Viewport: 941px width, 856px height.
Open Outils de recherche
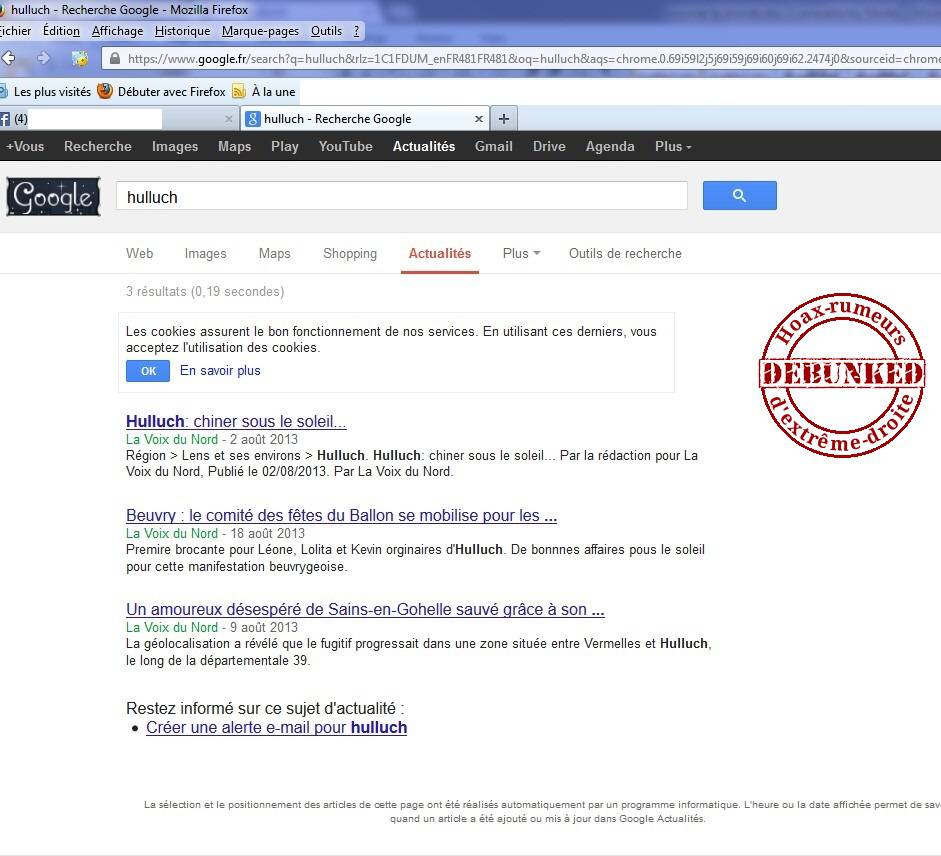click(625, 253)
